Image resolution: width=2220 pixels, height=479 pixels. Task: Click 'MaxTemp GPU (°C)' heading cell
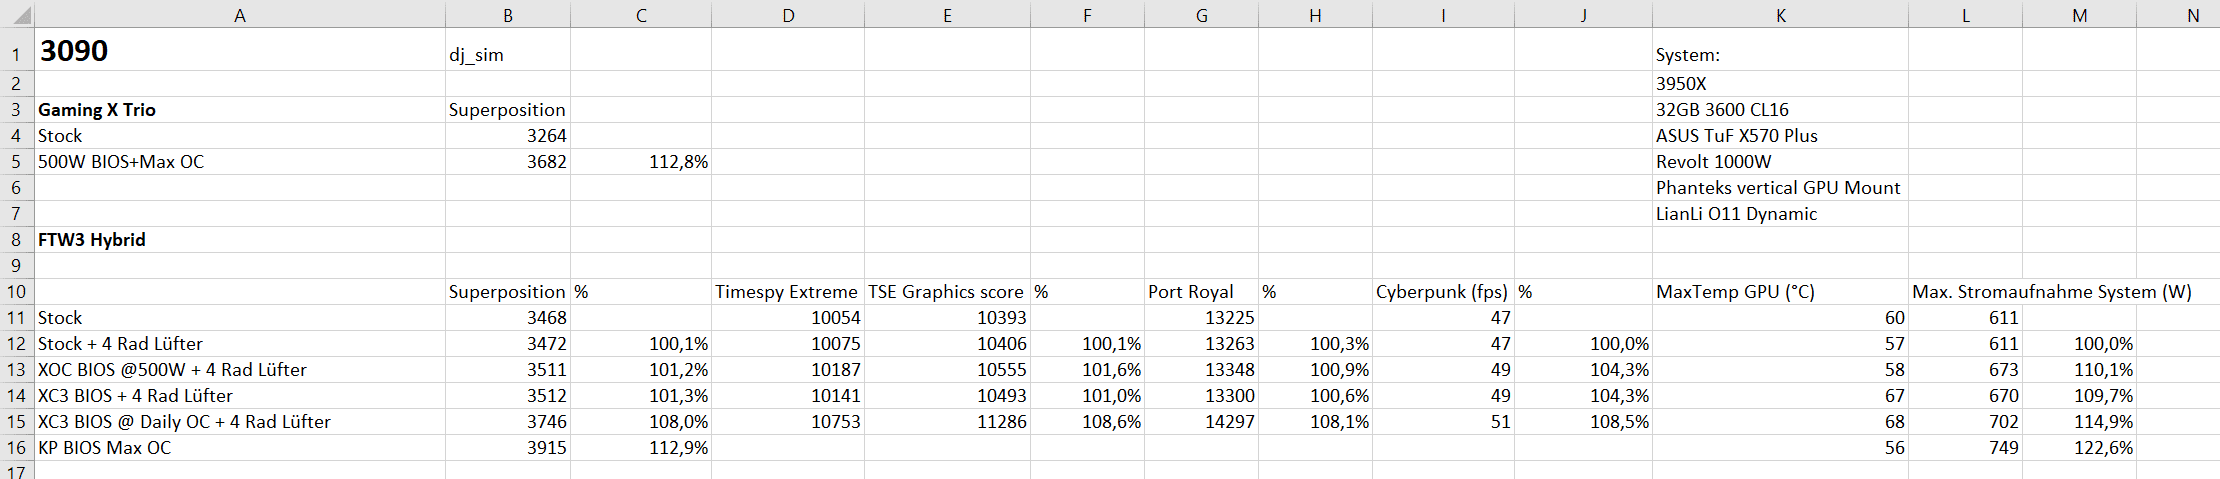coord(1780,292)
